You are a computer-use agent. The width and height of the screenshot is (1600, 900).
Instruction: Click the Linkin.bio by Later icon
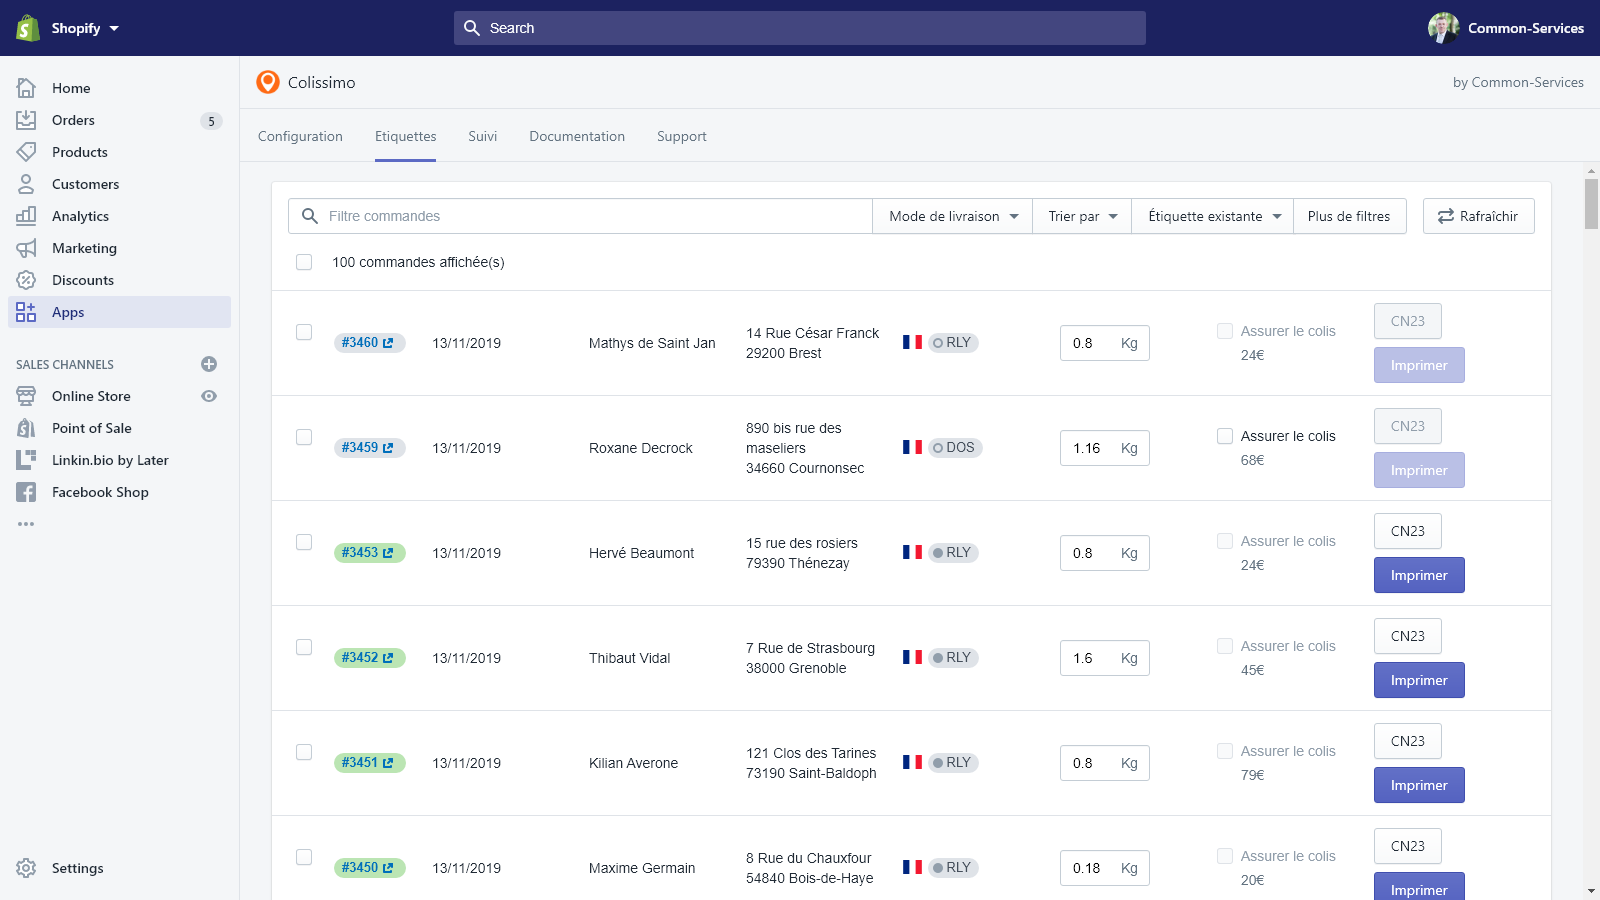(x=26, y=460)
